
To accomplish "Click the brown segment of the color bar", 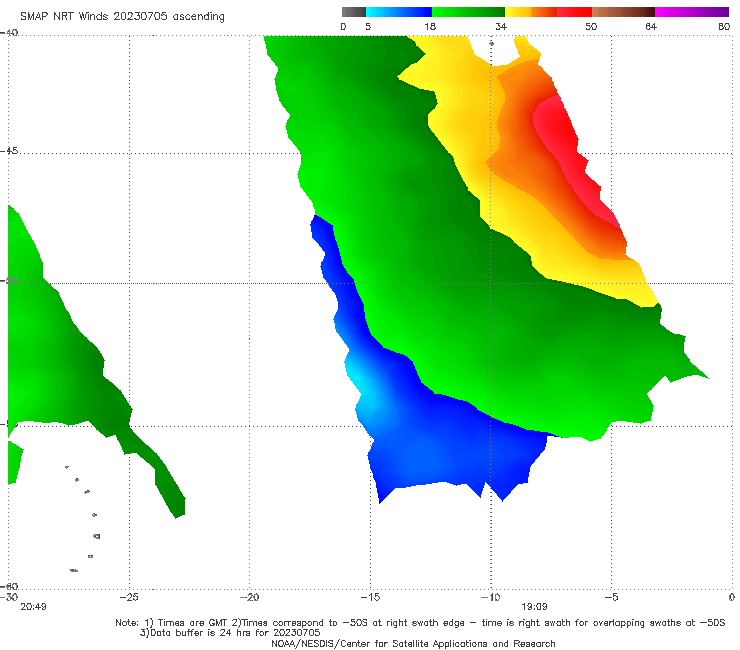I will pos(623,12).
